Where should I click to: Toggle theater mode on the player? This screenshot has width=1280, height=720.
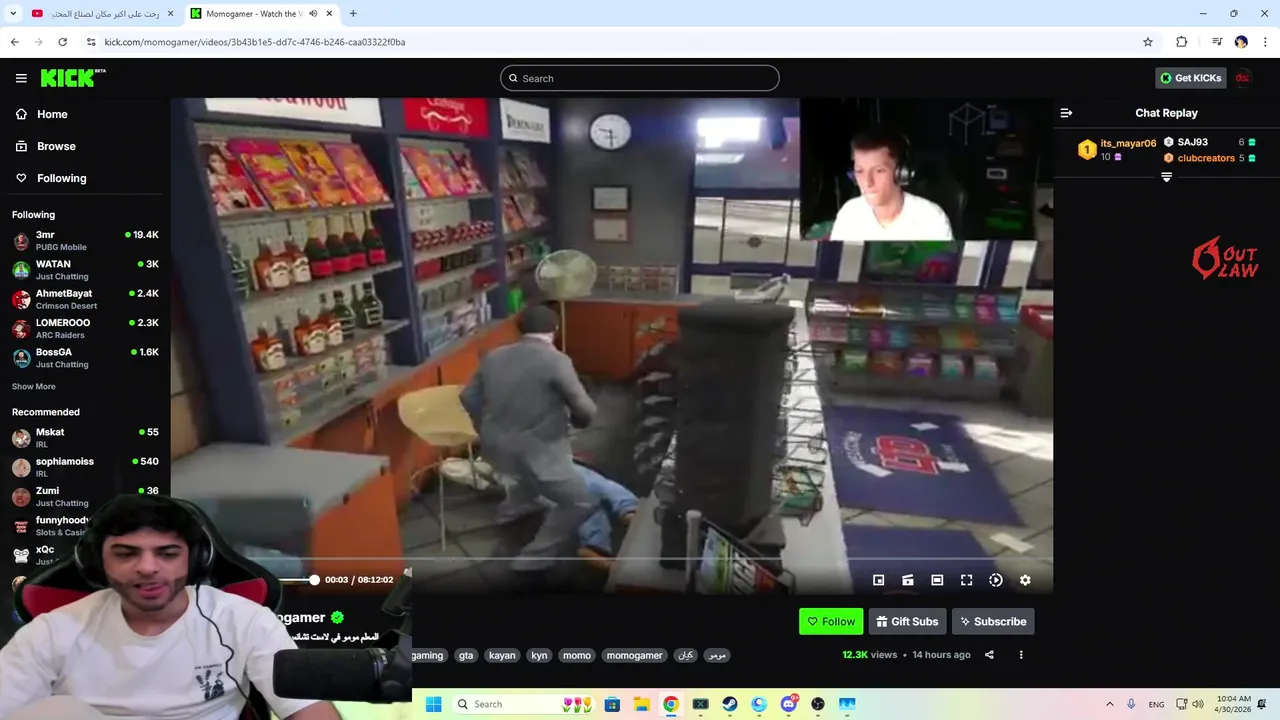click(937, 580)
